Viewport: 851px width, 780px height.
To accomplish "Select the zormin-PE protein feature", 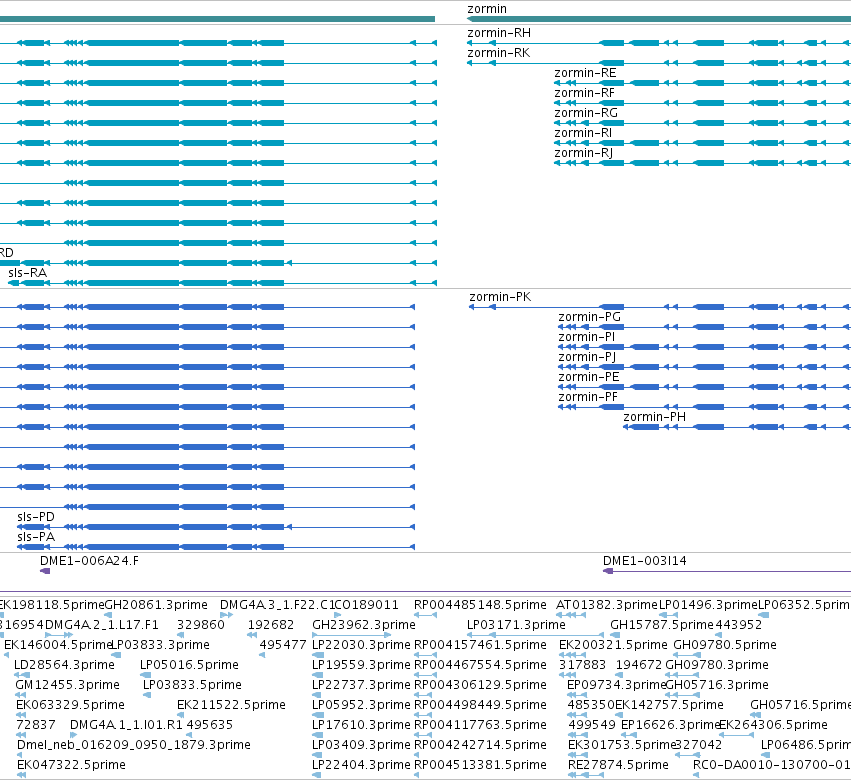I will click(704, 387).
